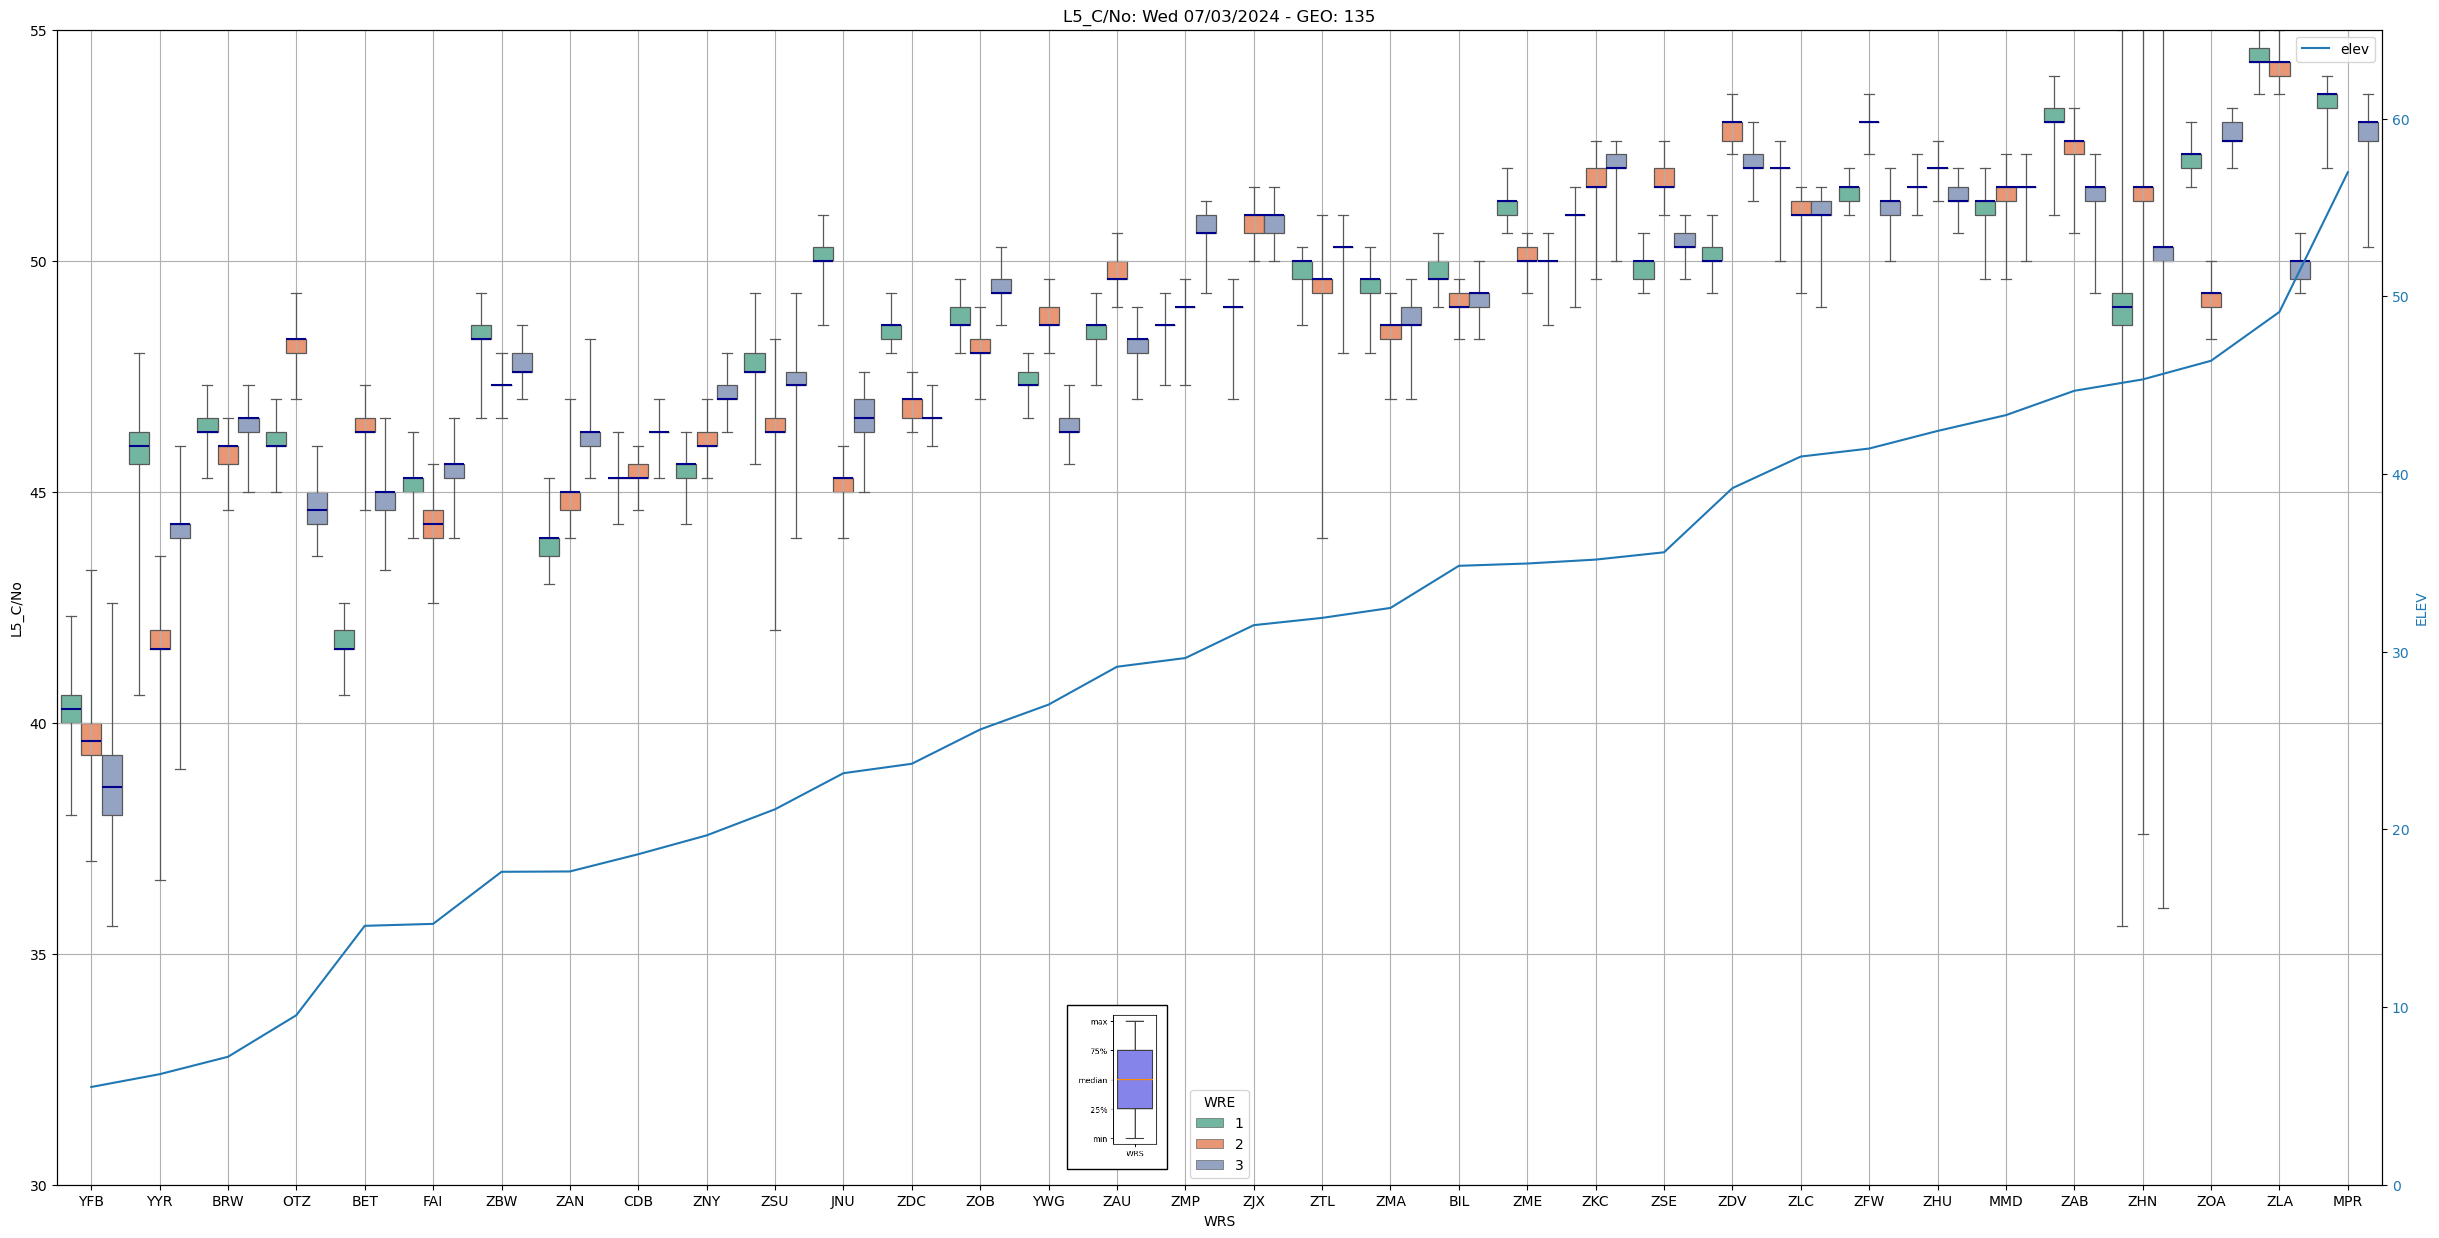Click the YFB x-axis station label
Screen dimensions: 2439x1238
point(91,1201)
